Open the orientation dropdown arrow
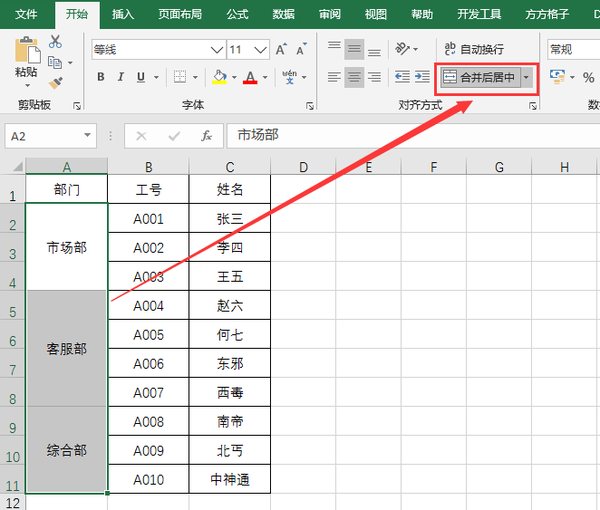This screenshot has height=510, width=600. (416, 49)
